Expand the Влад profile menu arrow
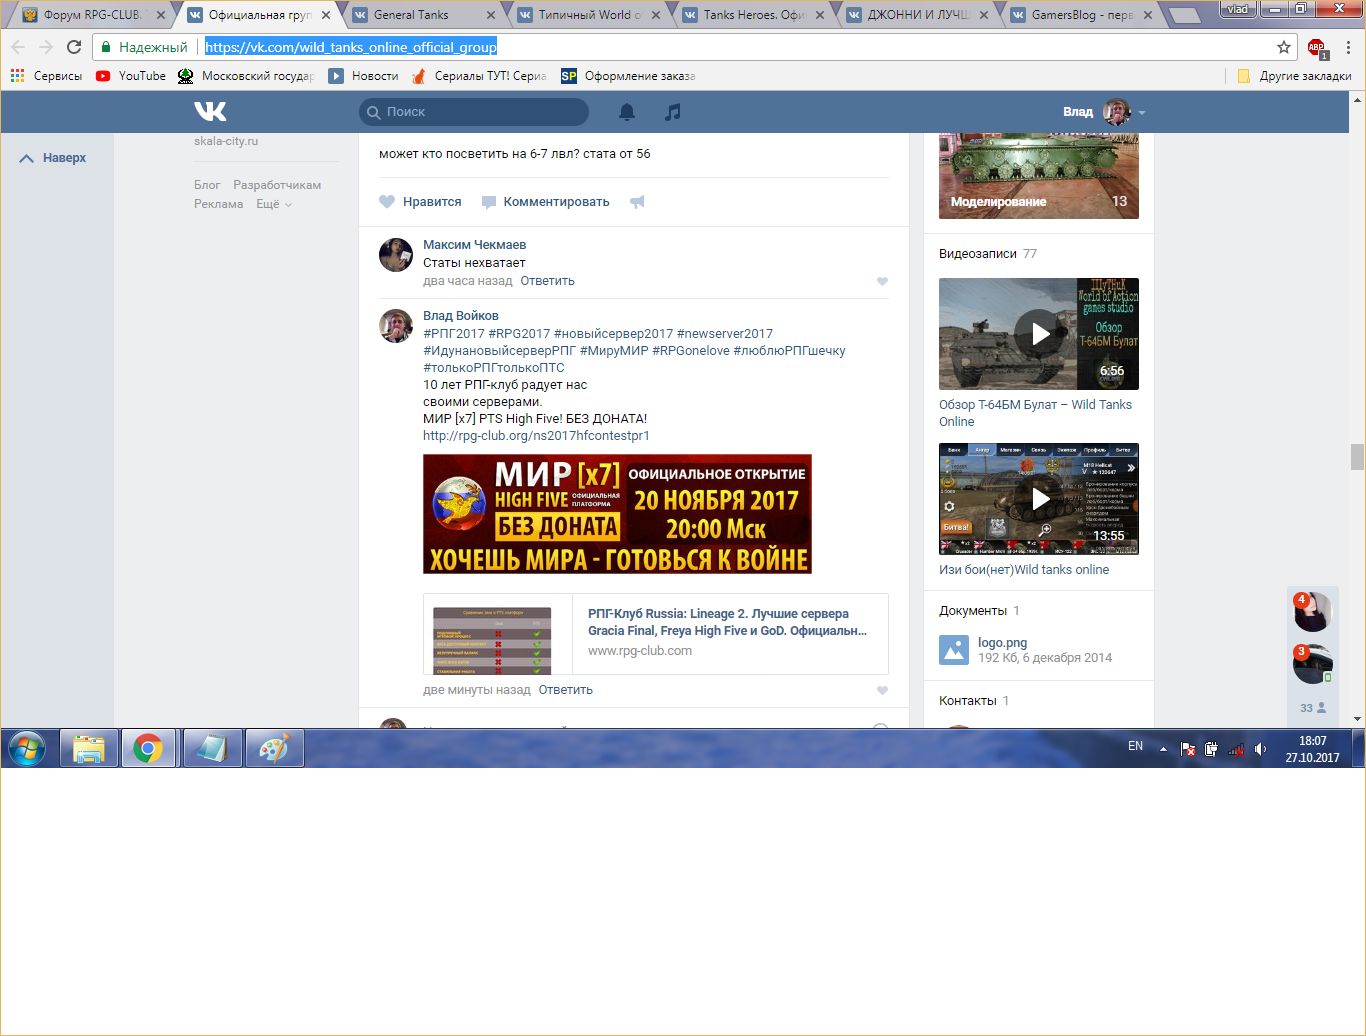Image resolution: width=1366 pixels, height=1036 pixels. click(1142, 112)
